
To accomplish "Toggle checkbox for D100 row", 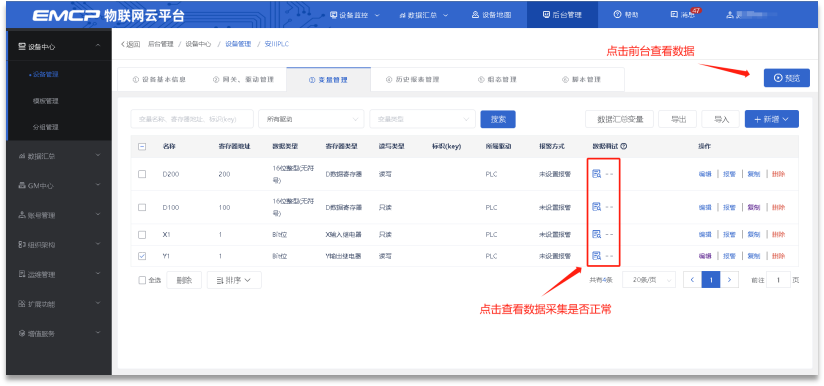I will tap(142, 207).
